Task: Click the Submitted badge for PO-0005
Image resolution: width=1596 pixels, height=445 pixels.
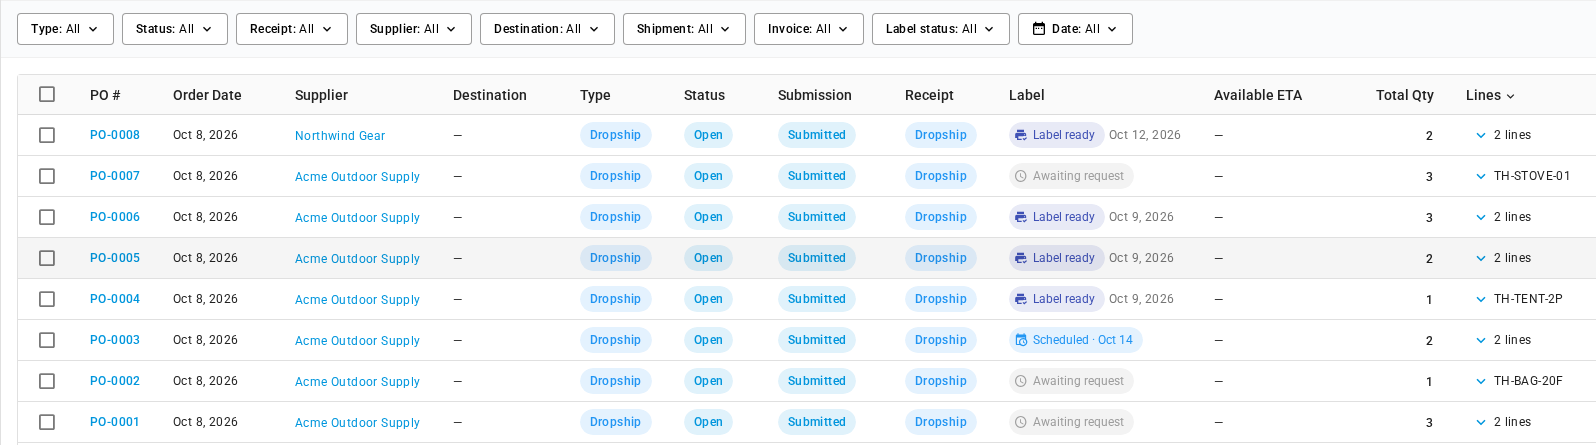Action: point(817,258)
